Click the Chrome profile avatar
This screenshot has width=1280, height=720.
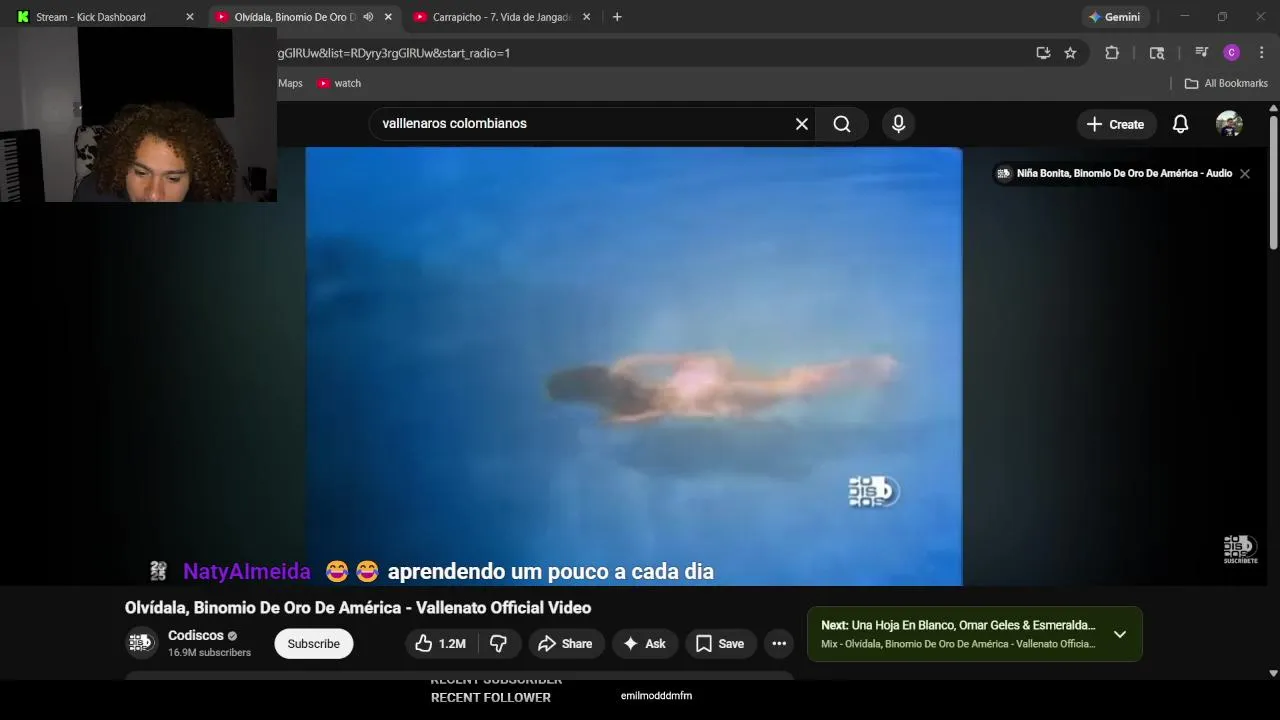1231,53
